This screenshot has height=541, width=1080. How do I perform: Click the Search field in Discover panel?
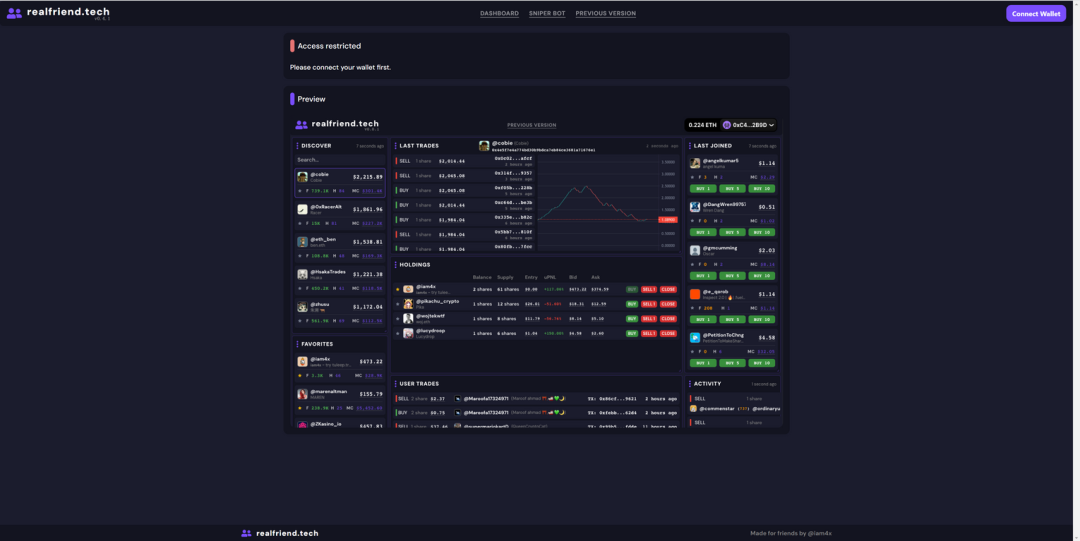[x=340, y=160]
